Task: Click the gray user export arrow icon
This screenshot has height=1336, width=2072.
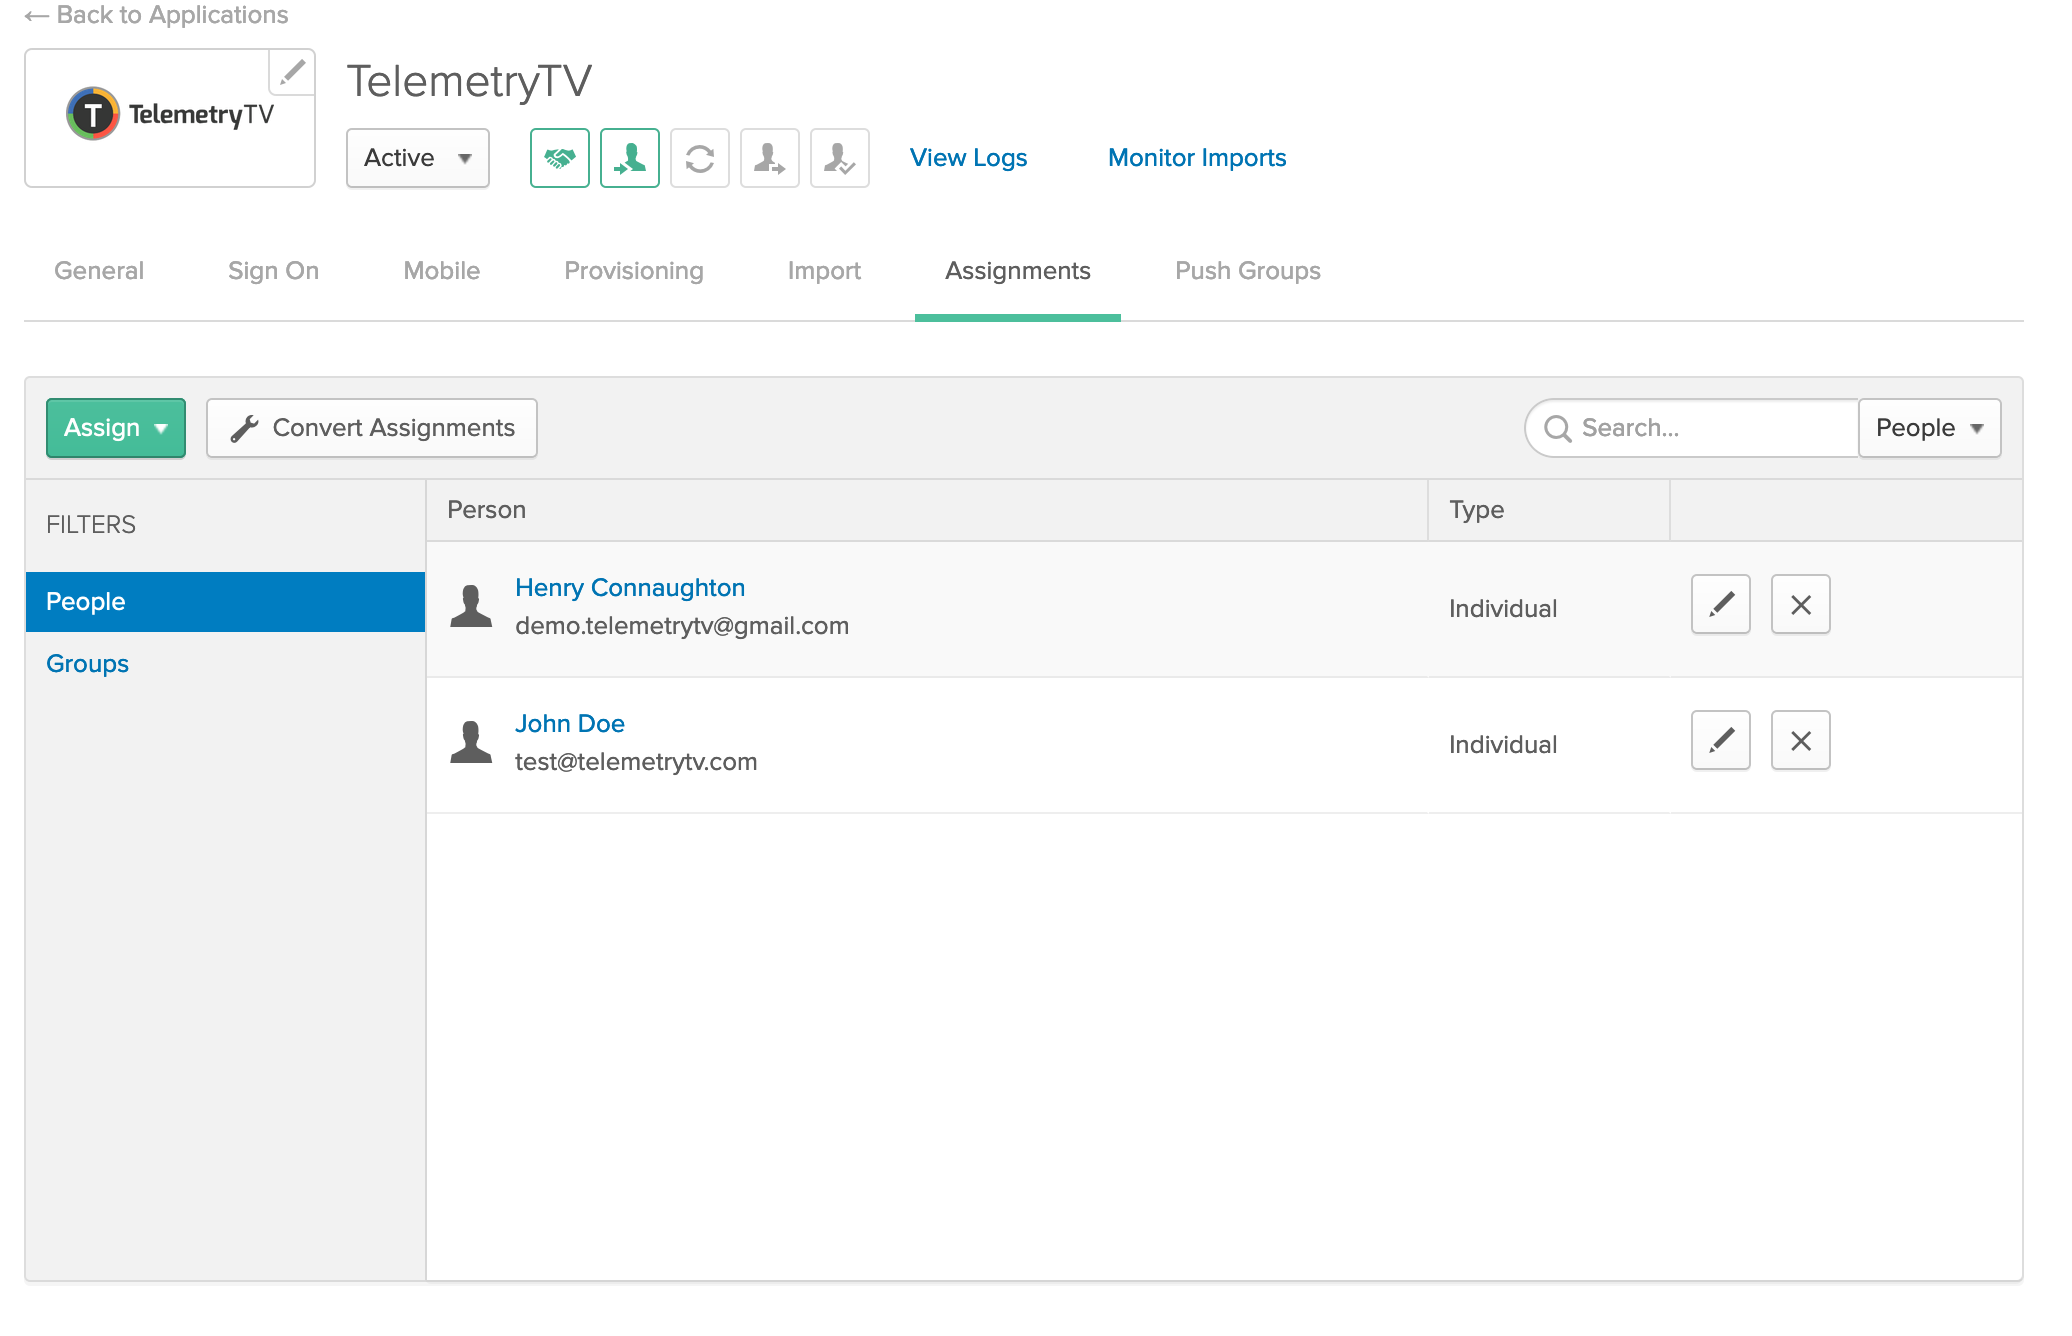Action: (769, 158)
